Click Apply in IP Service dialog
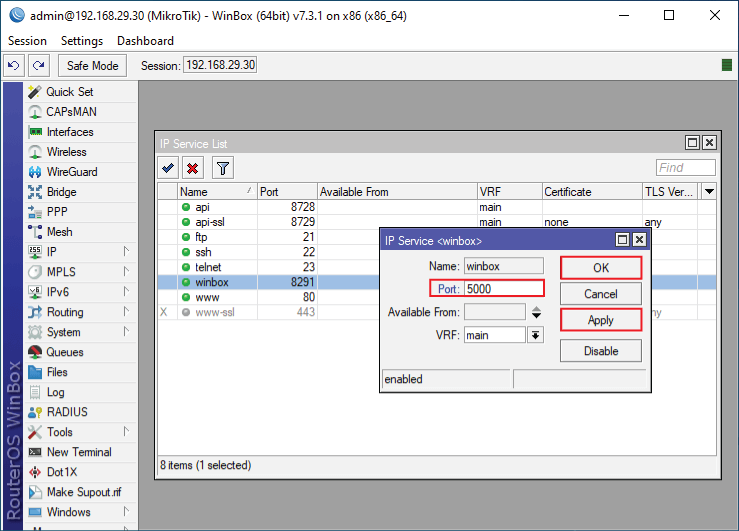Viewport: 739px width, 531px height. 601,320
